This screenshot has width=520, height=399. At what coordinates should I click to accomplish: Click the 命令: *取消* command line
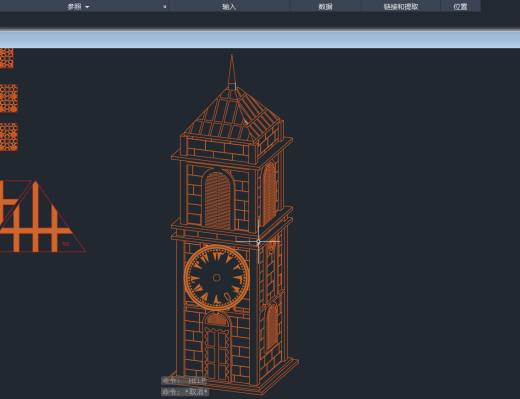185,392
